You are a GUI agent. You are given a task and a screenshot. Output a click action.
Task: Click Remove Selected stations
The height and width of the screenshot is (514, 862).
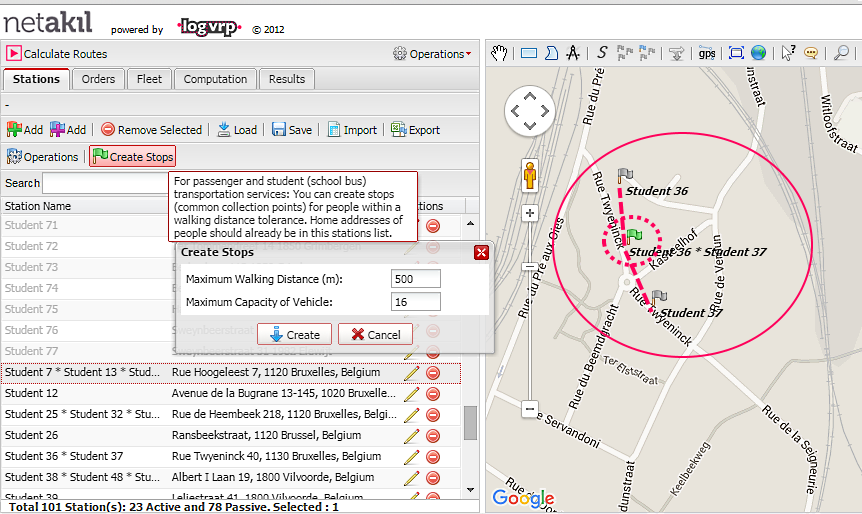click(152, 130)
